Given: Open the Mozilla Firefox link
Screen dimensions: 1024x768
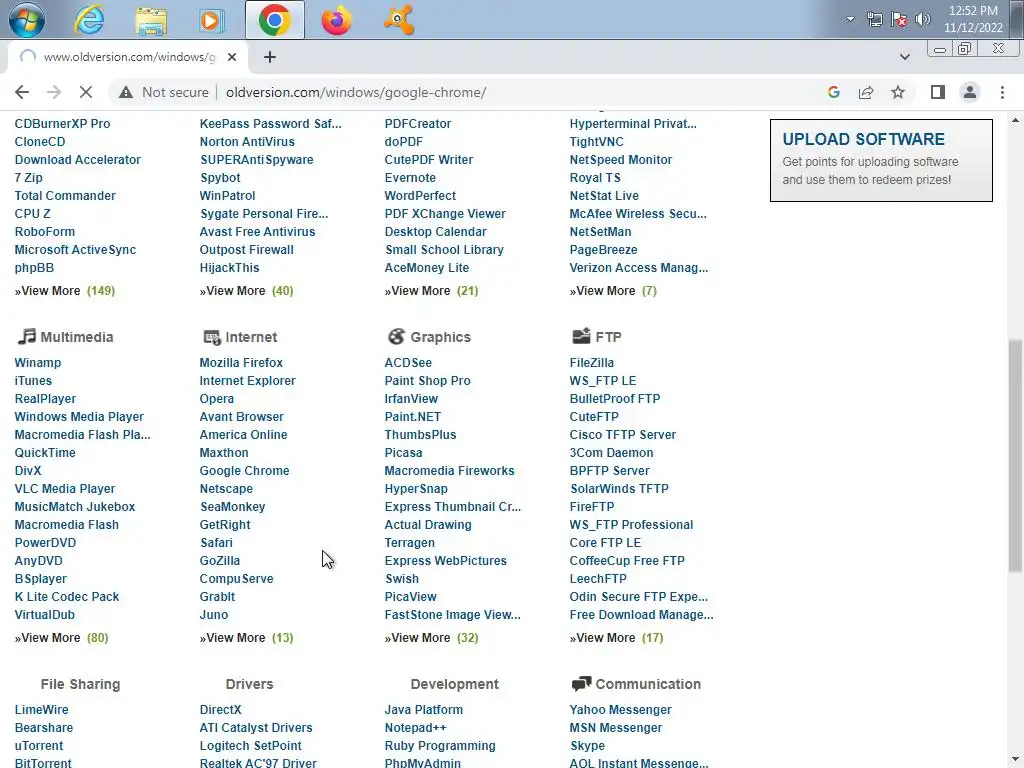Looking at the screenshot, I should click(x=241, y=362).
